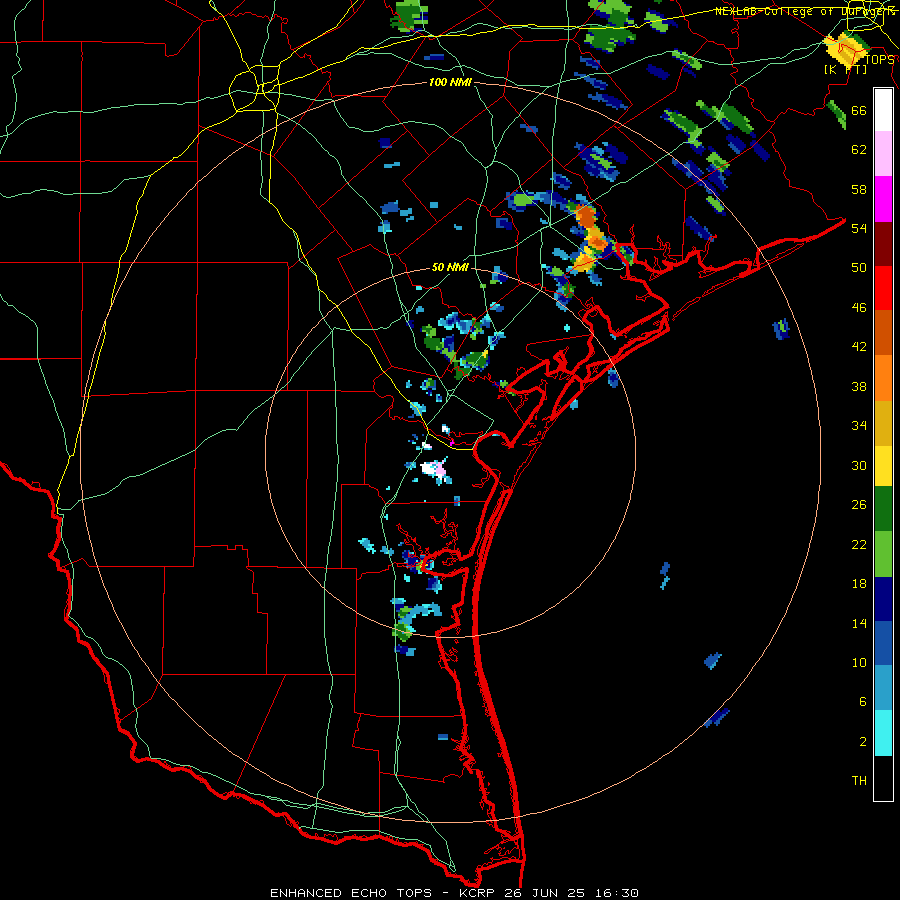Select the bright red legend swatch
Screen dimensions: 900x900
(x=883, y=288)
